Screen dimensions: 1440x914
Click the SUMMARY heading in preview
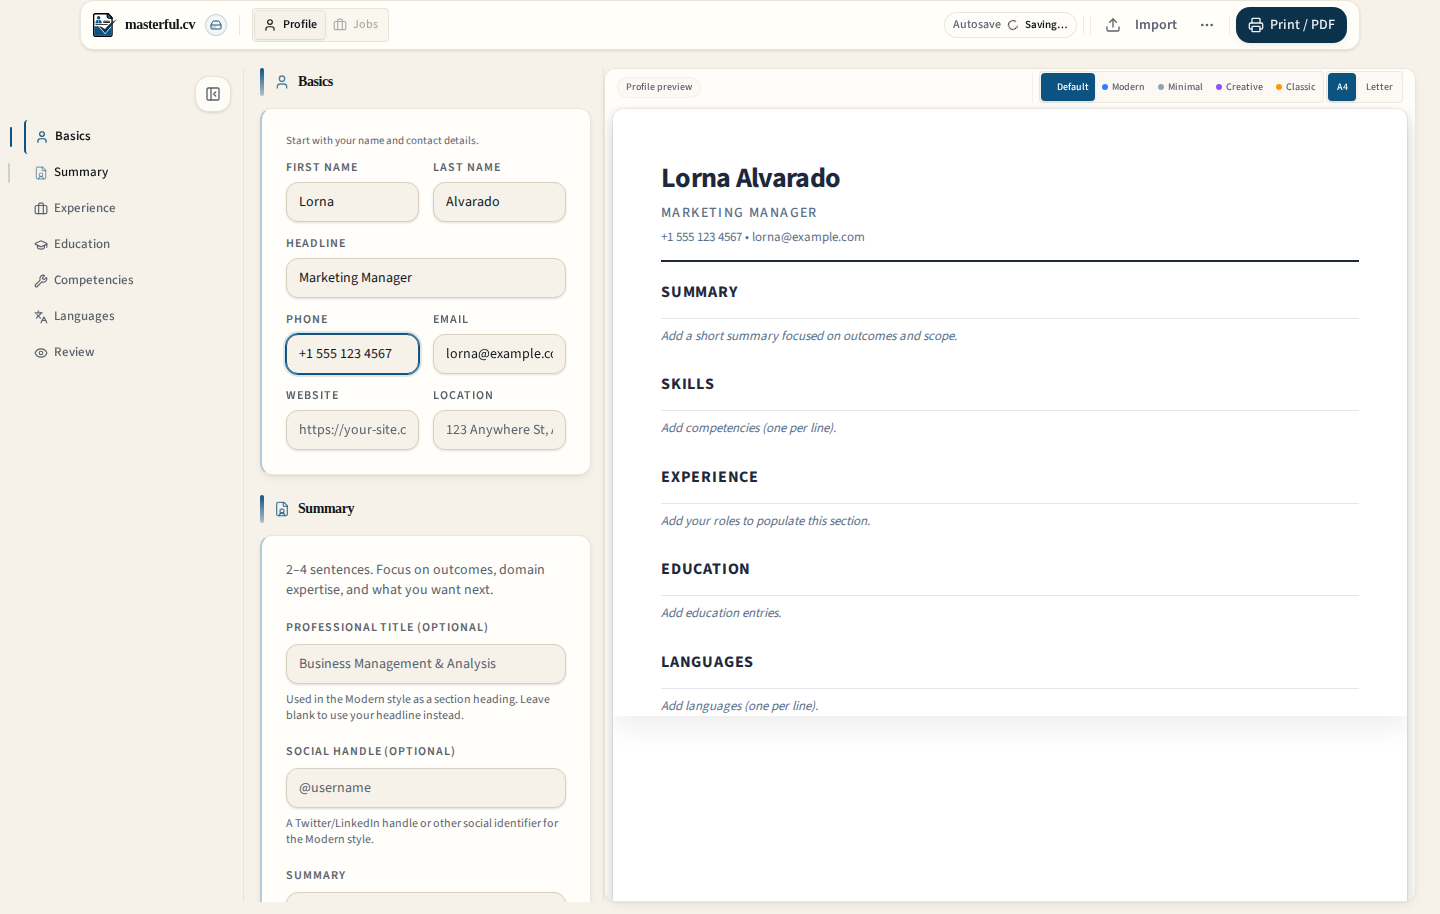coord(699,292)
